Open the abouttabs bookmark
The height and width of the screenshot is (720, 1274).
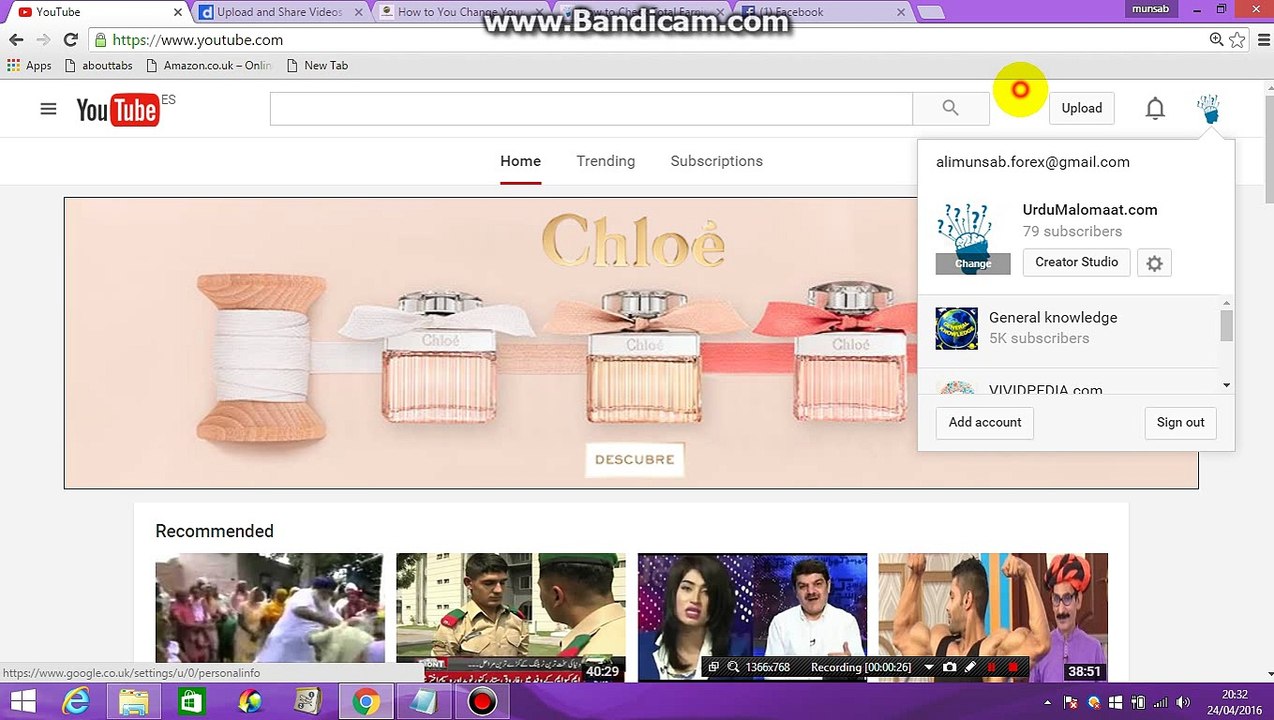click(98, 65)
